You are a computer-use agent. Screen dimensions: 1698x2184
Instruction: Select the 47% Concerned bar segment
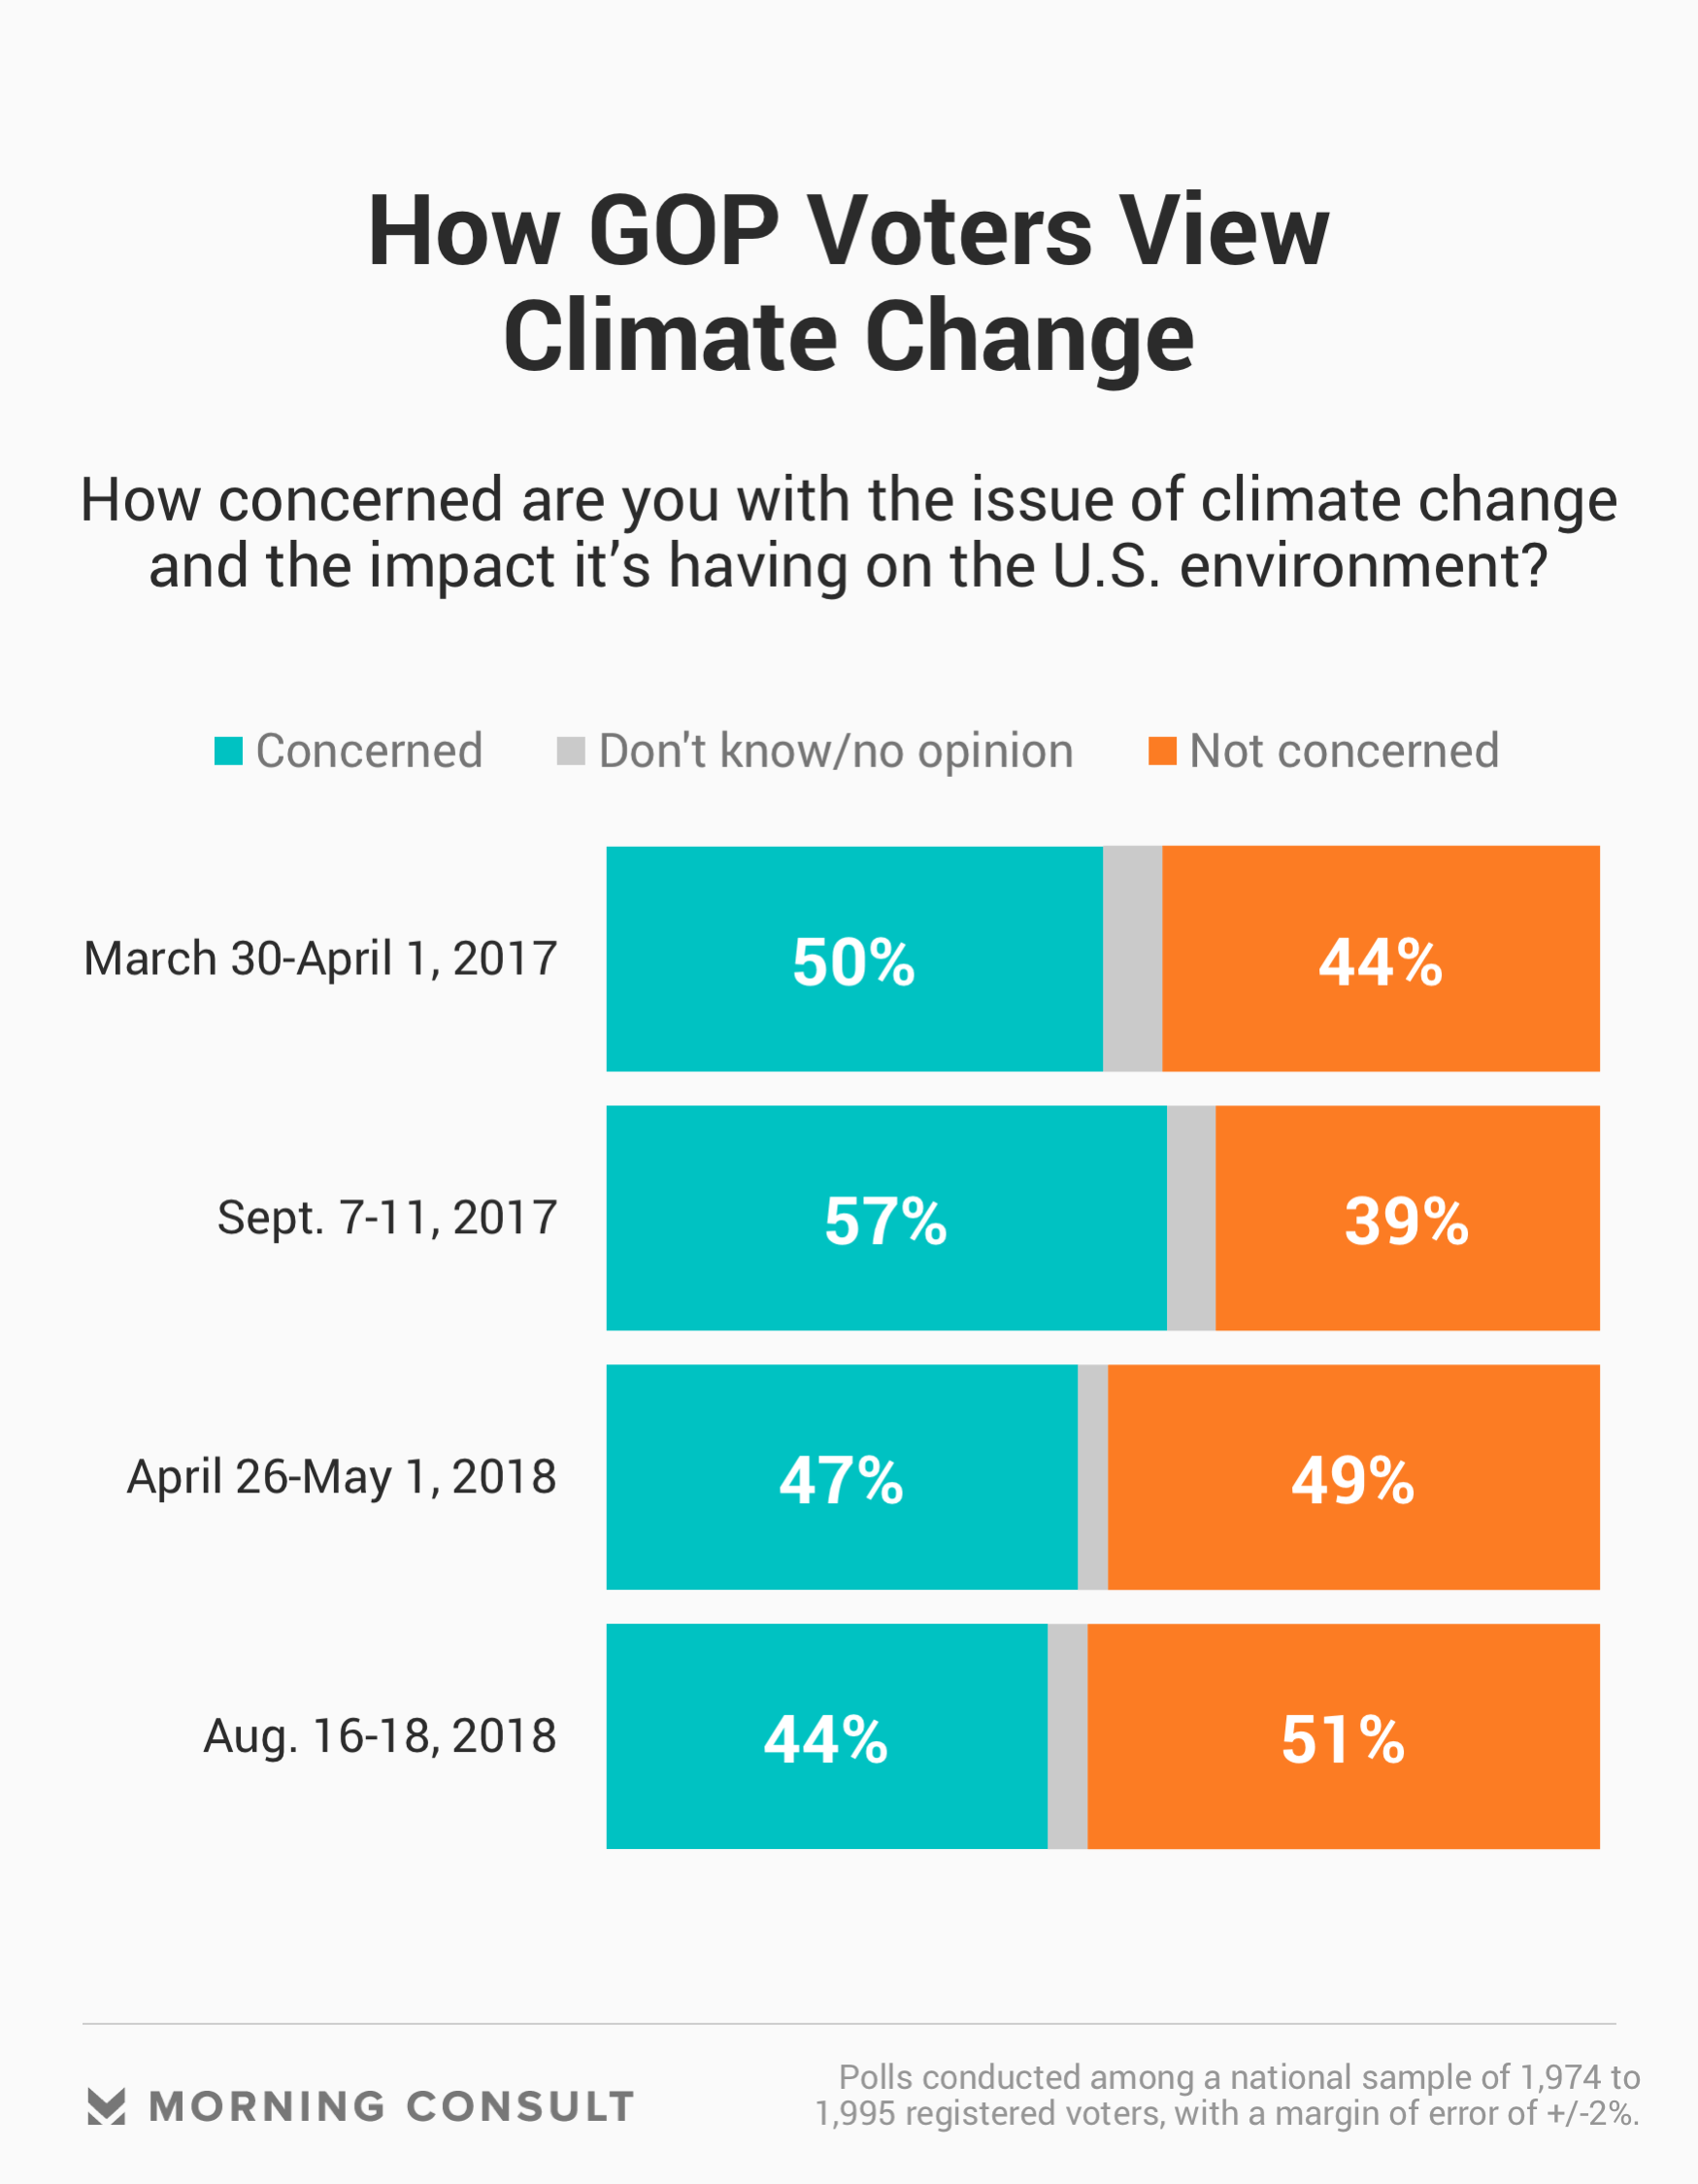click(x=841, y=1477)
